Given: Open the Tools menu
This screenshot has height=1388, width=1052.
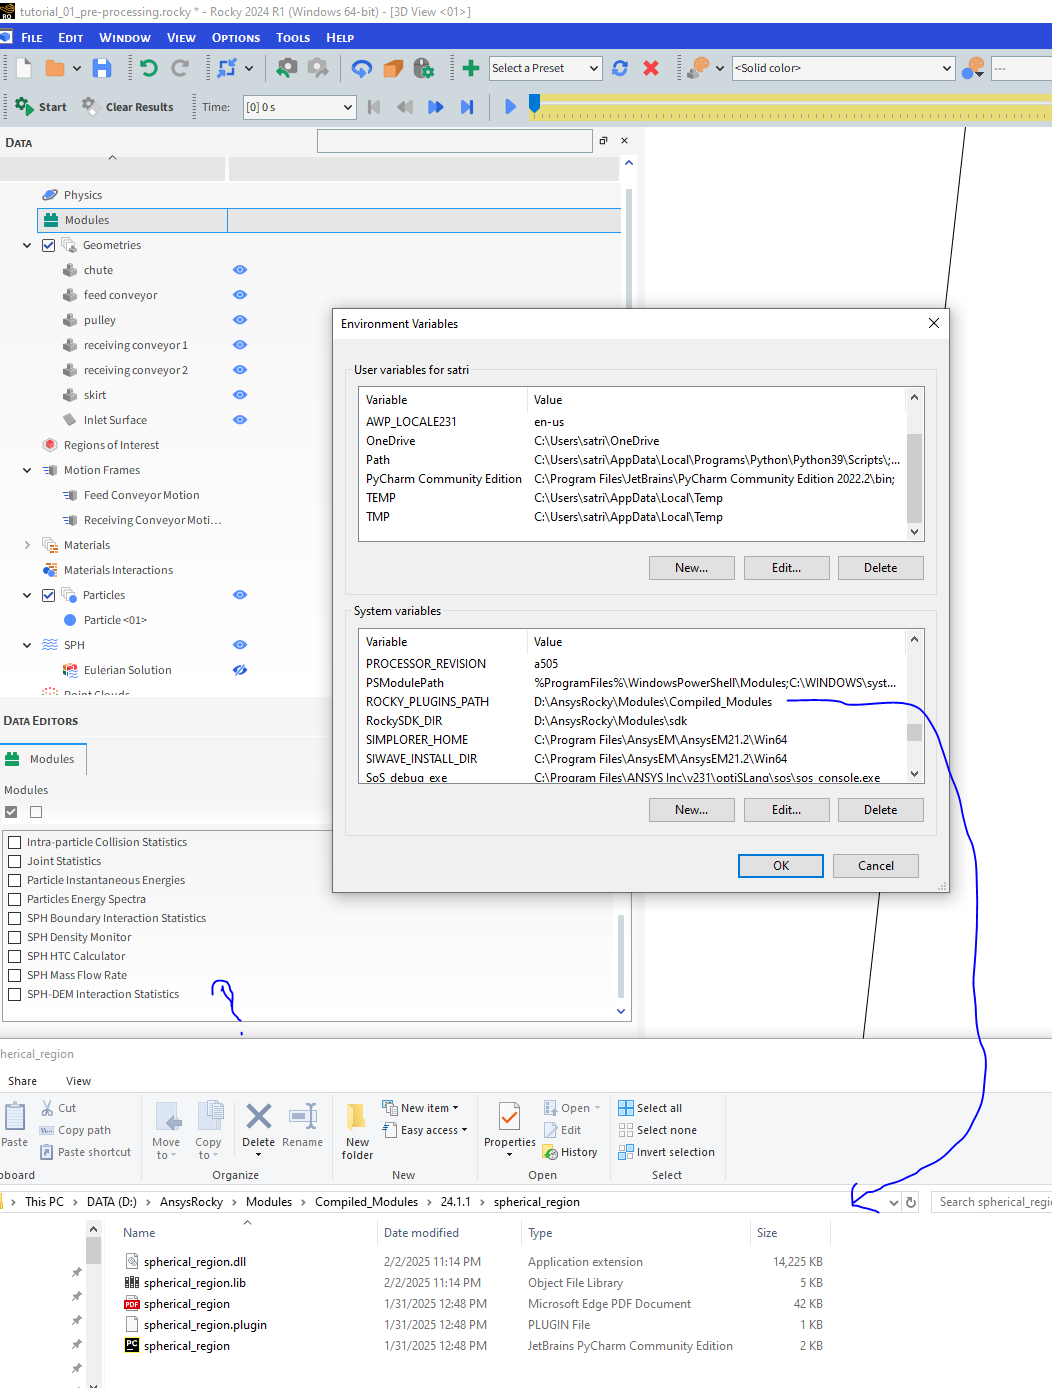Looking at the screenshot, I should tap(293, 38).
